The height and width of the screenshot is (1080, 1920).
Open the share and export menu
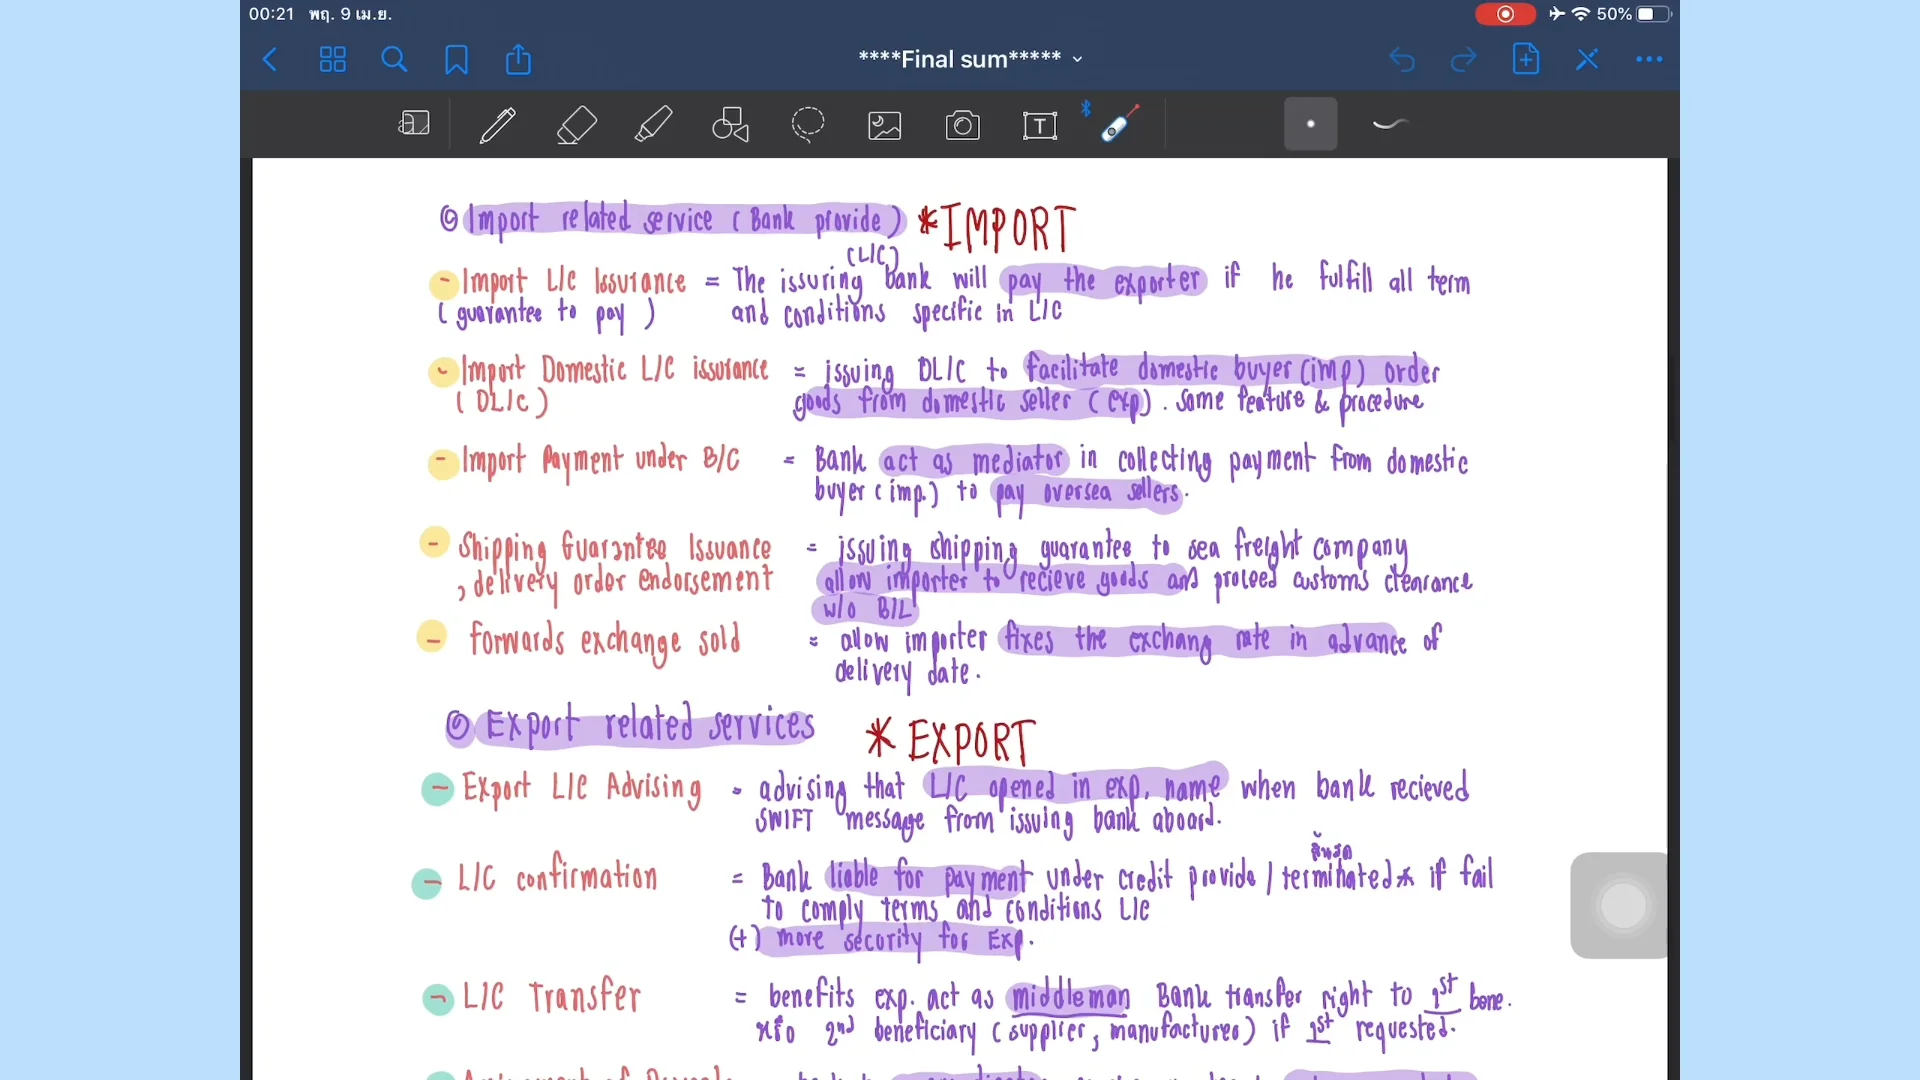click(x=518, y=60)
